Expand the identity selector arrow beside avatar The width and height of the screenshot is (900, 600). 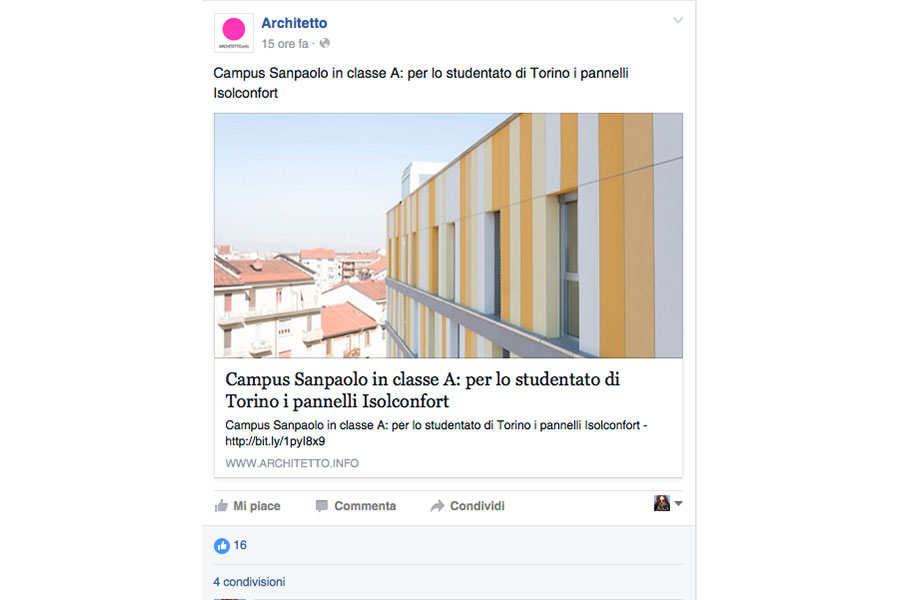tap(678, 504)
